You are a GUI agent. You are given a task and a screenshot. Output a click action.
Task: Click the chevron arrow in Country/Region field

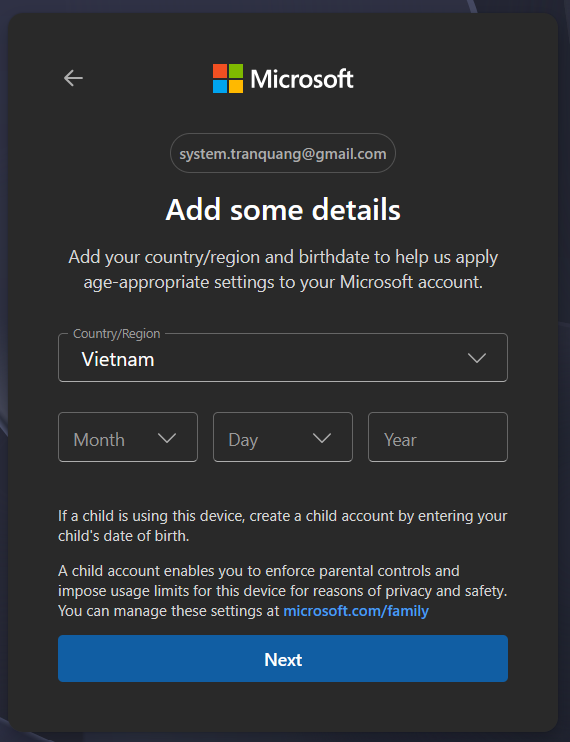477,358
